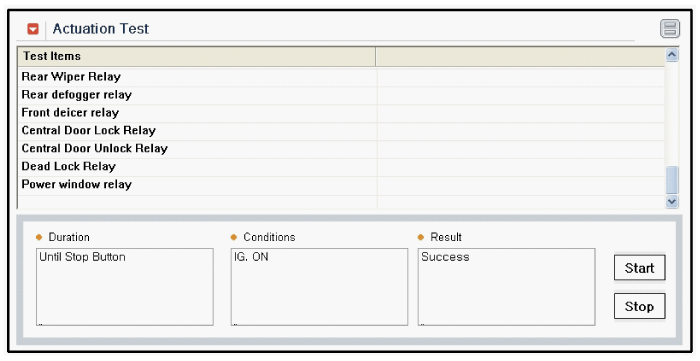
Task: Click the panel layout icon top right
Action: [x=670, y=29]
